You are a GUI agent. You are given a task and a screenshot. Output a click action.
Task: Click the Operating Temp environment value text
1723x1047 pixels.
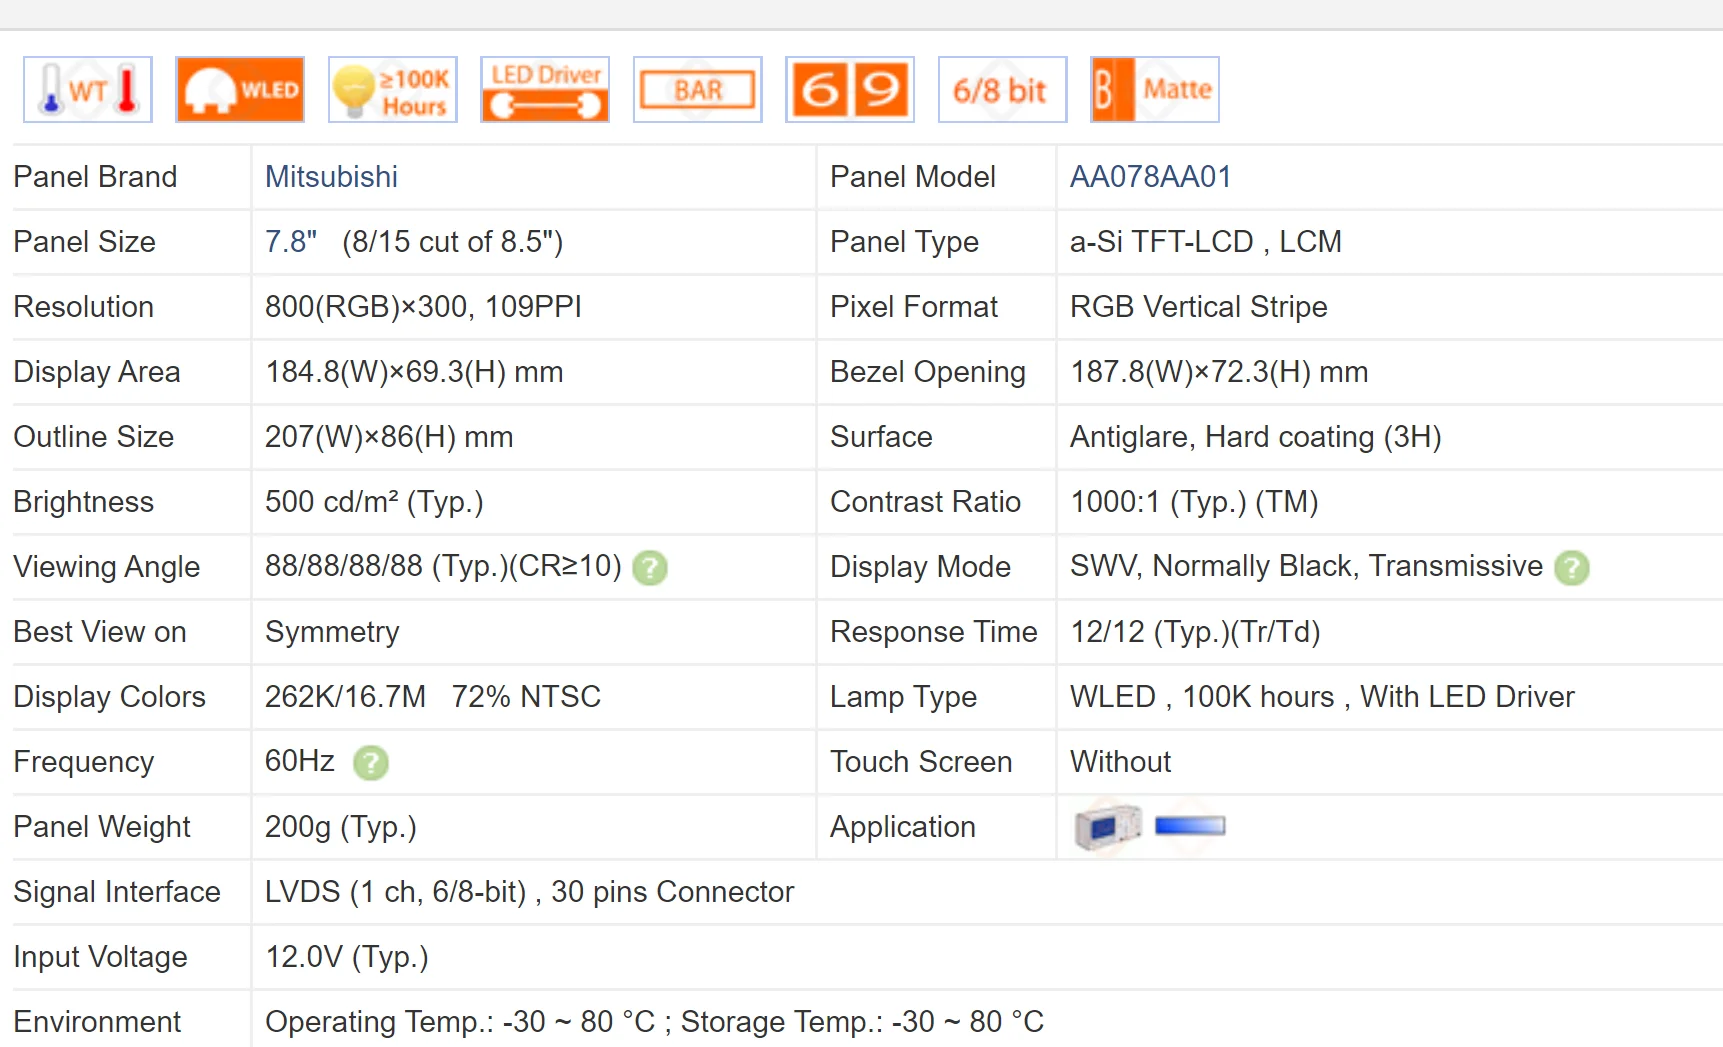pos(654,1022)
